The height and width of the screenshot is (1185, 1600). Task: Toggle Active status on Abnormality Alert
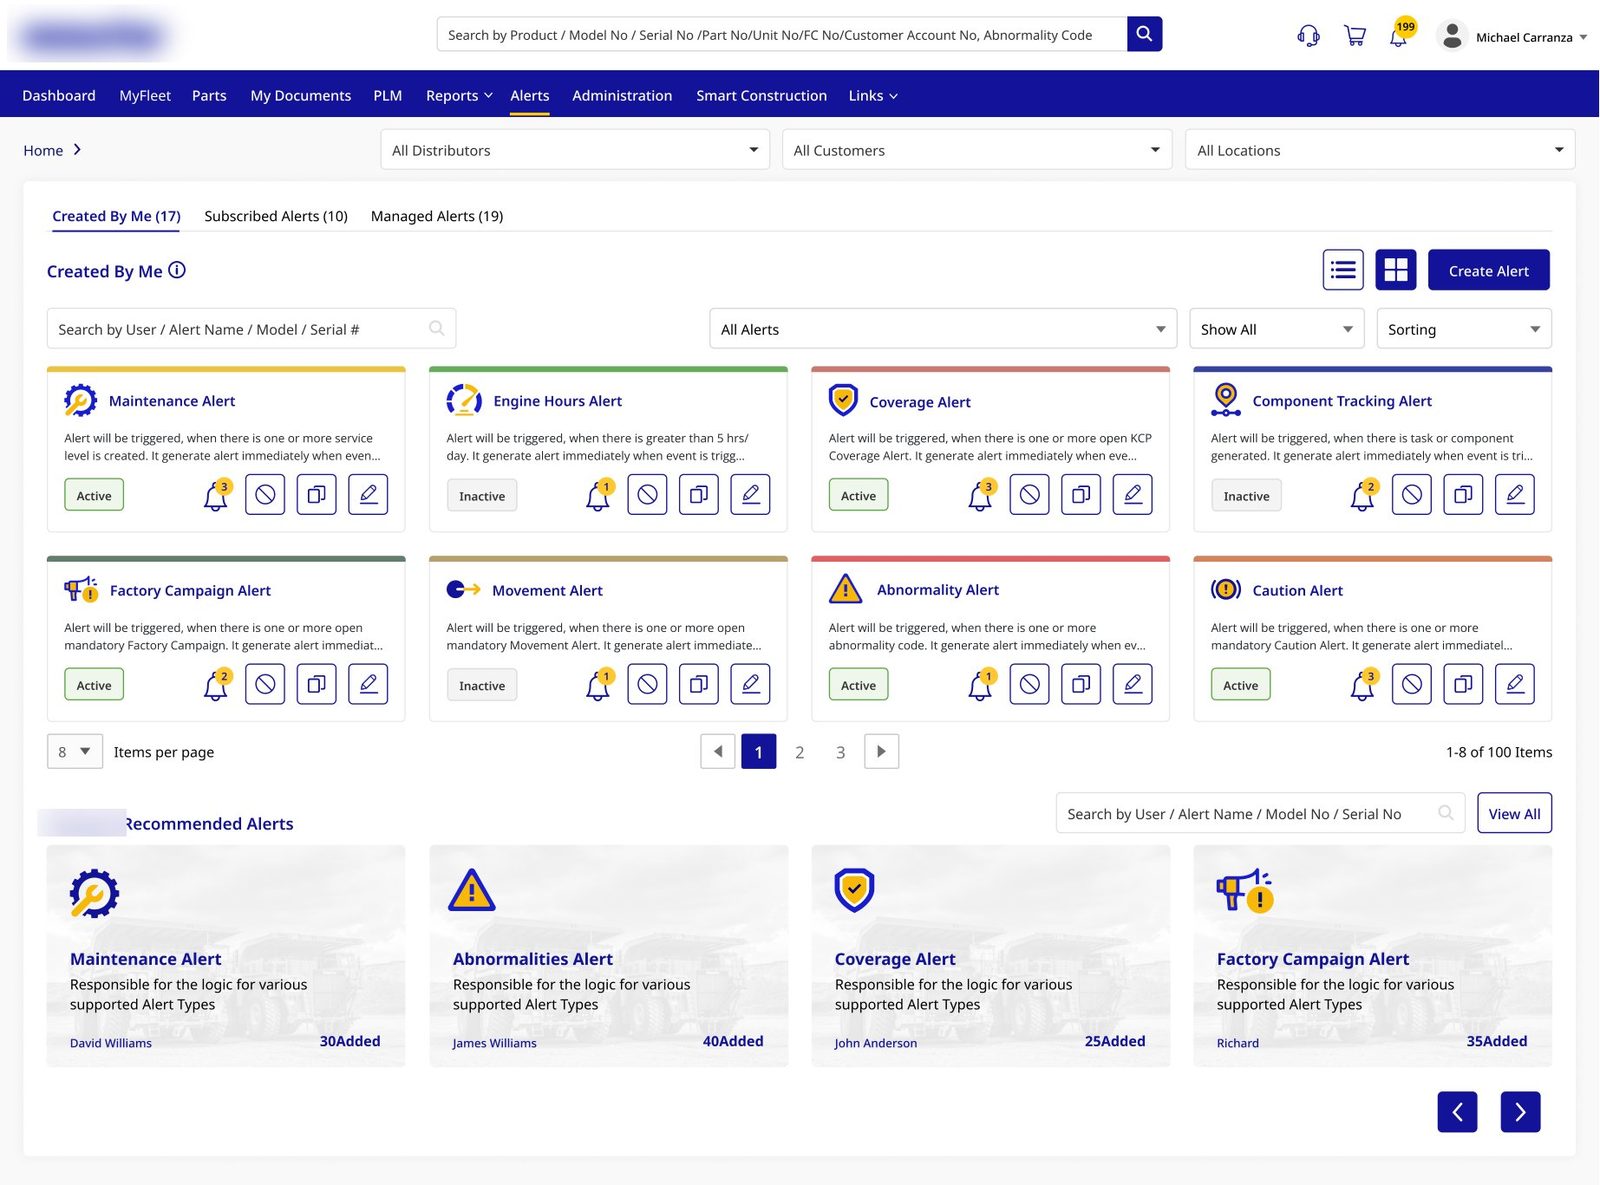pyautogui.click(x=858, y=685)
